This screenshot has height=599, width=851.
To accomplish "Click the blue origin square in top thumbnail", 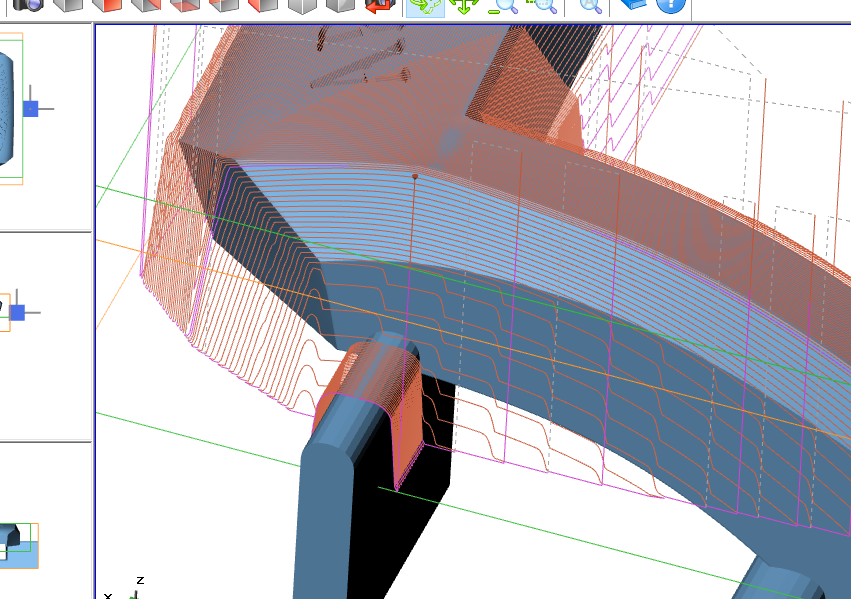I will 30,108.
